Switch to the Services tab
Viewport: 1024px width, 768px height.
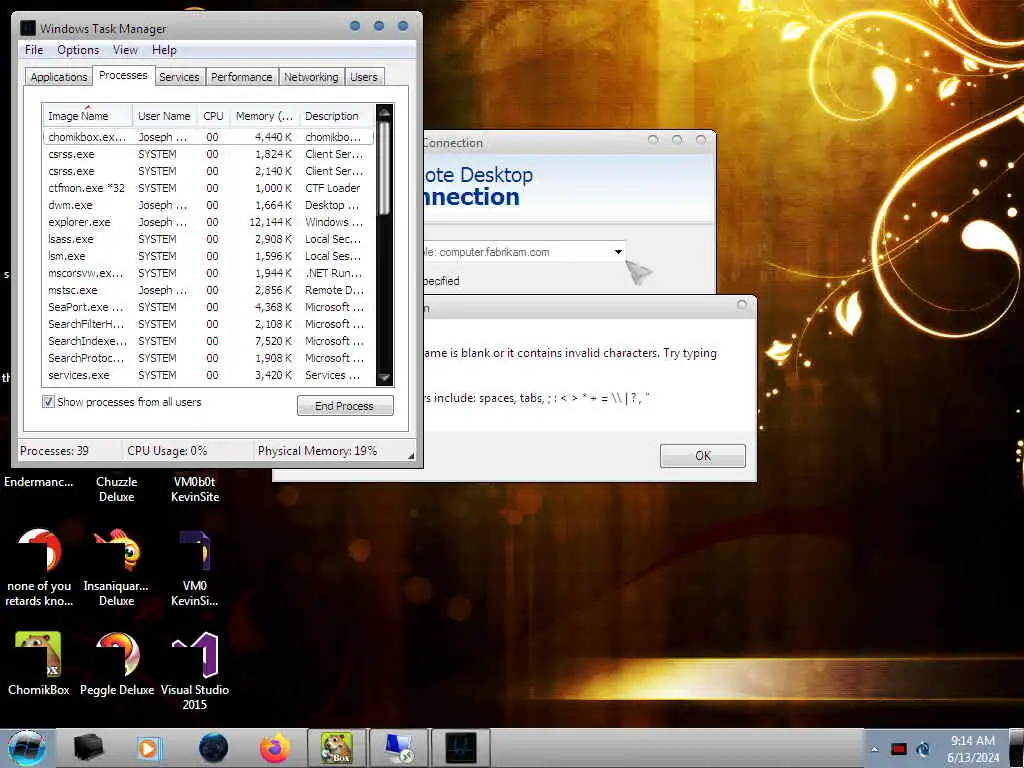[x=179, y=77]
